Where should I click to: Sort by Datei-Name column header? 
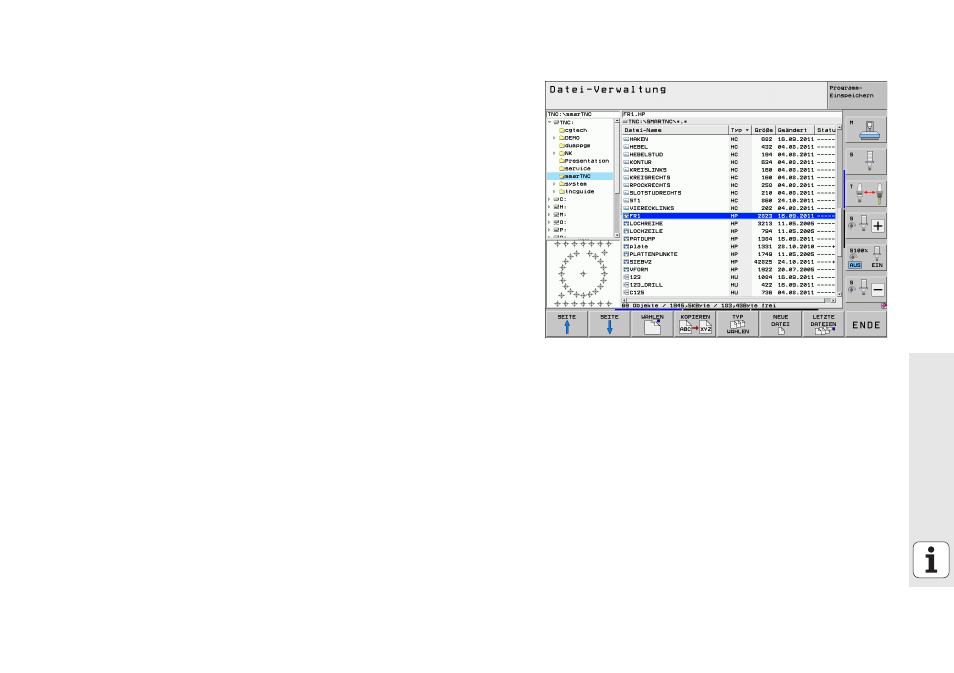point(675,130)
